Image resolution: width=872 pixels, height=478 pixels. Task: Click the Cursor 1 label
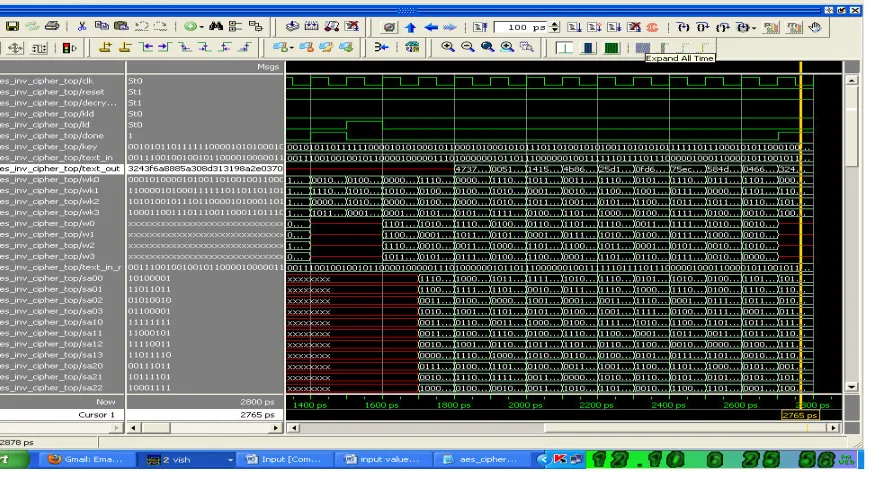96,415
